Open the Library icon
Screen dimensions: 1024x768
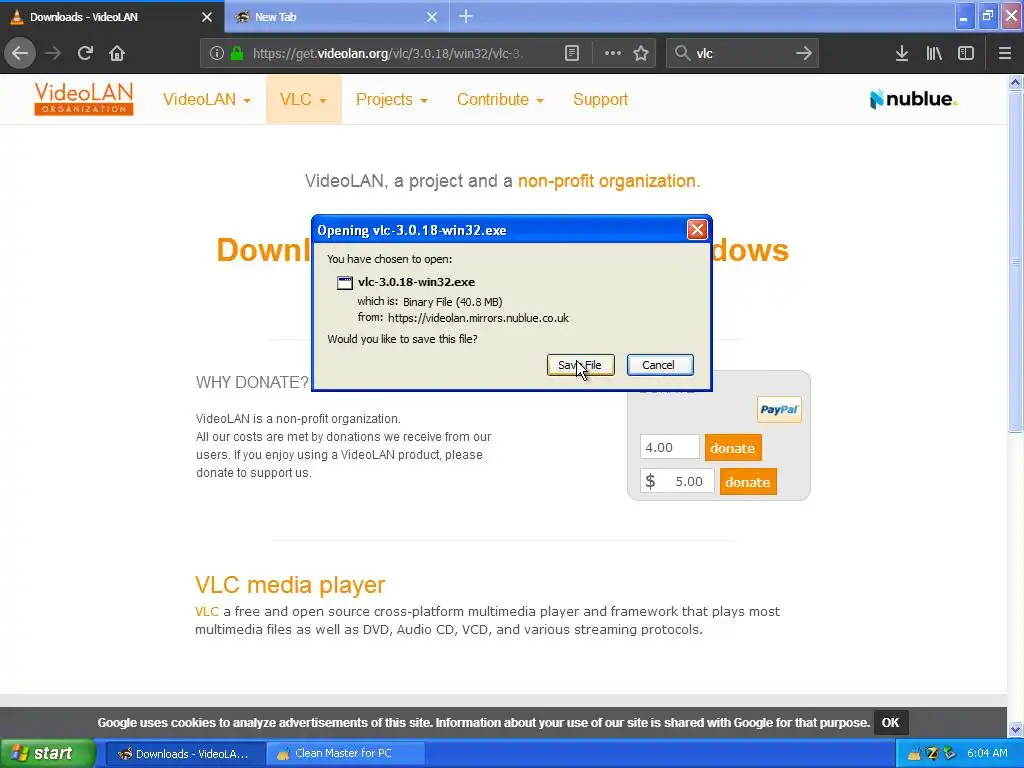click(934, 54)
